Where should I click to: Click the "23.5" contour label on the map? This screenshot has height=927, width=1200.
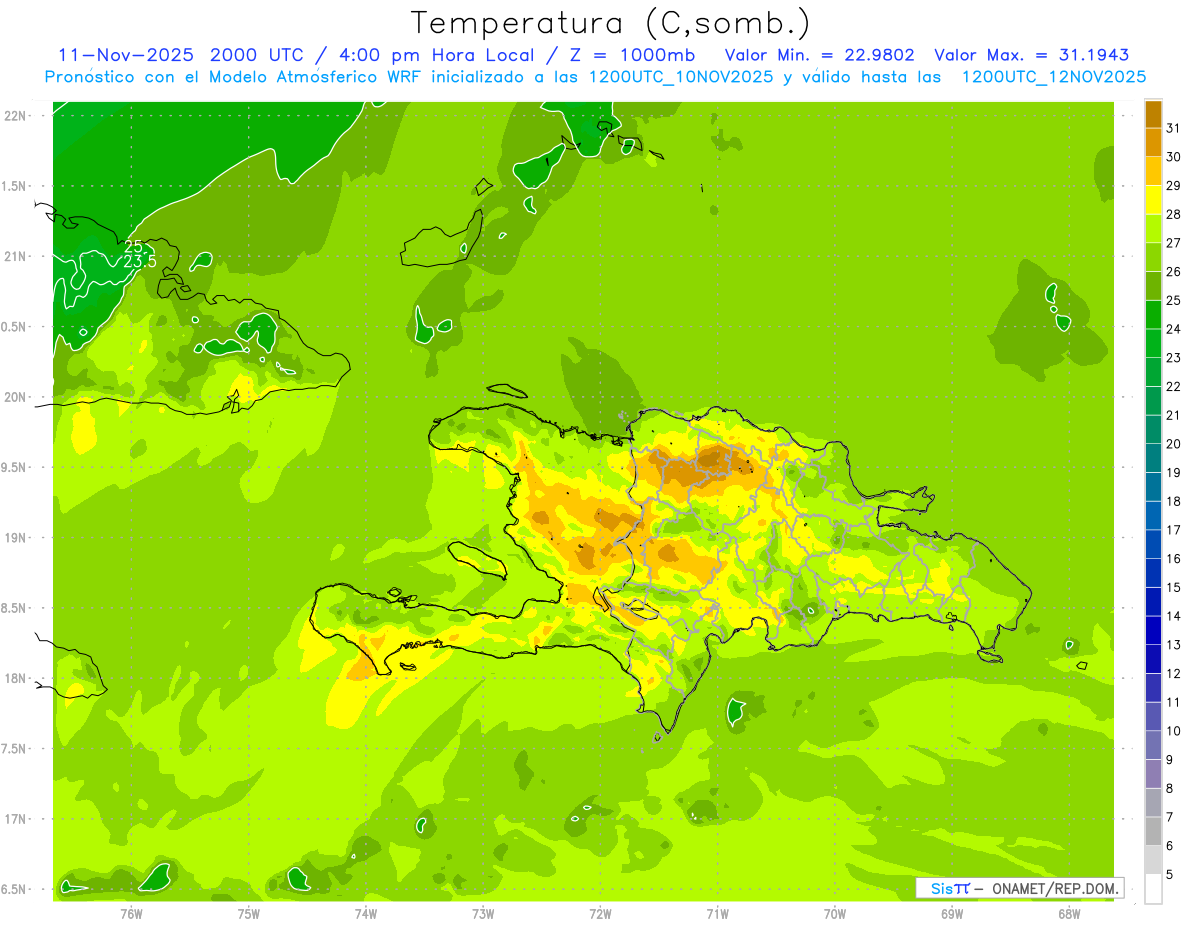point(139,261)
